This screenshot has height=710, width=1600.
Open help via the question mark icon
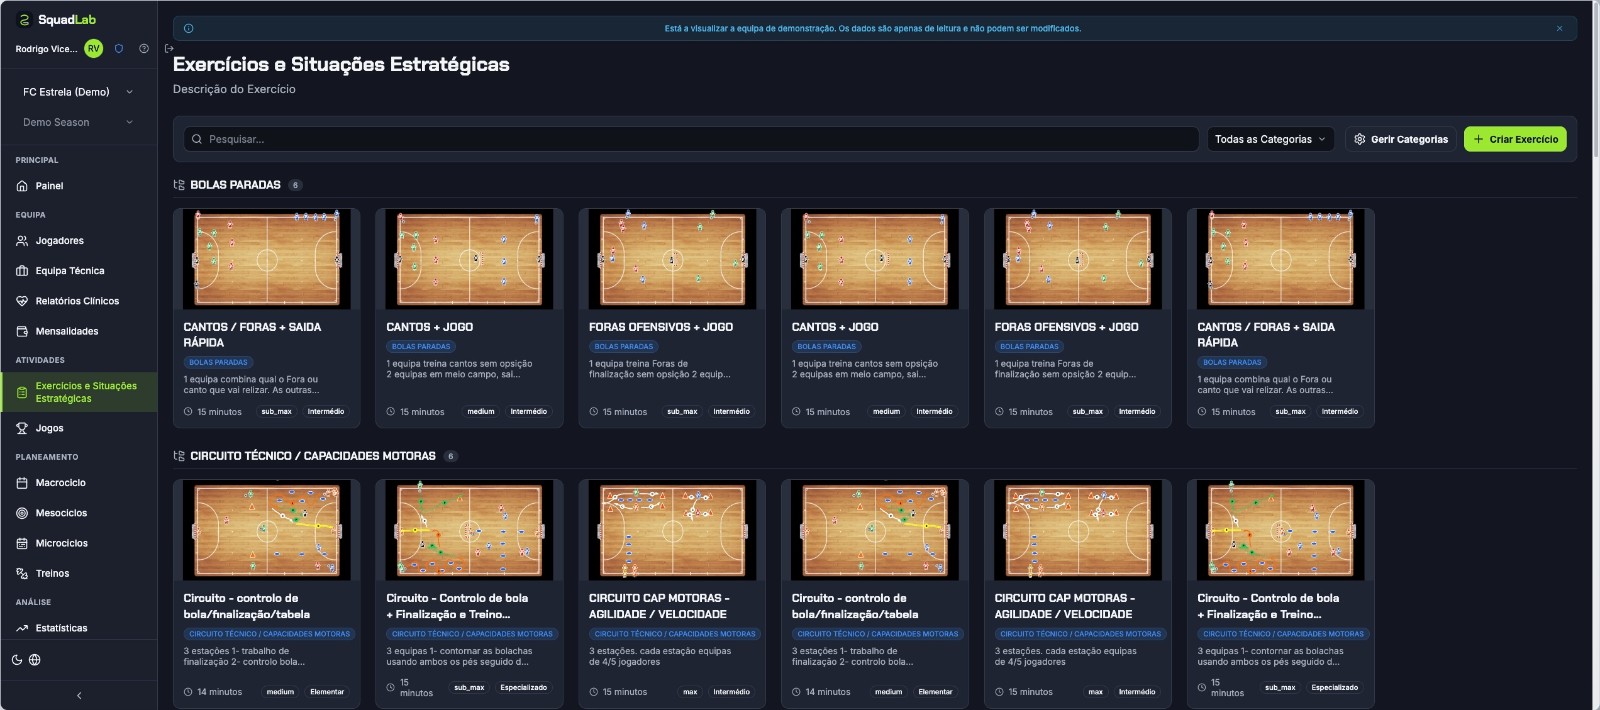(x=144, y=48)
